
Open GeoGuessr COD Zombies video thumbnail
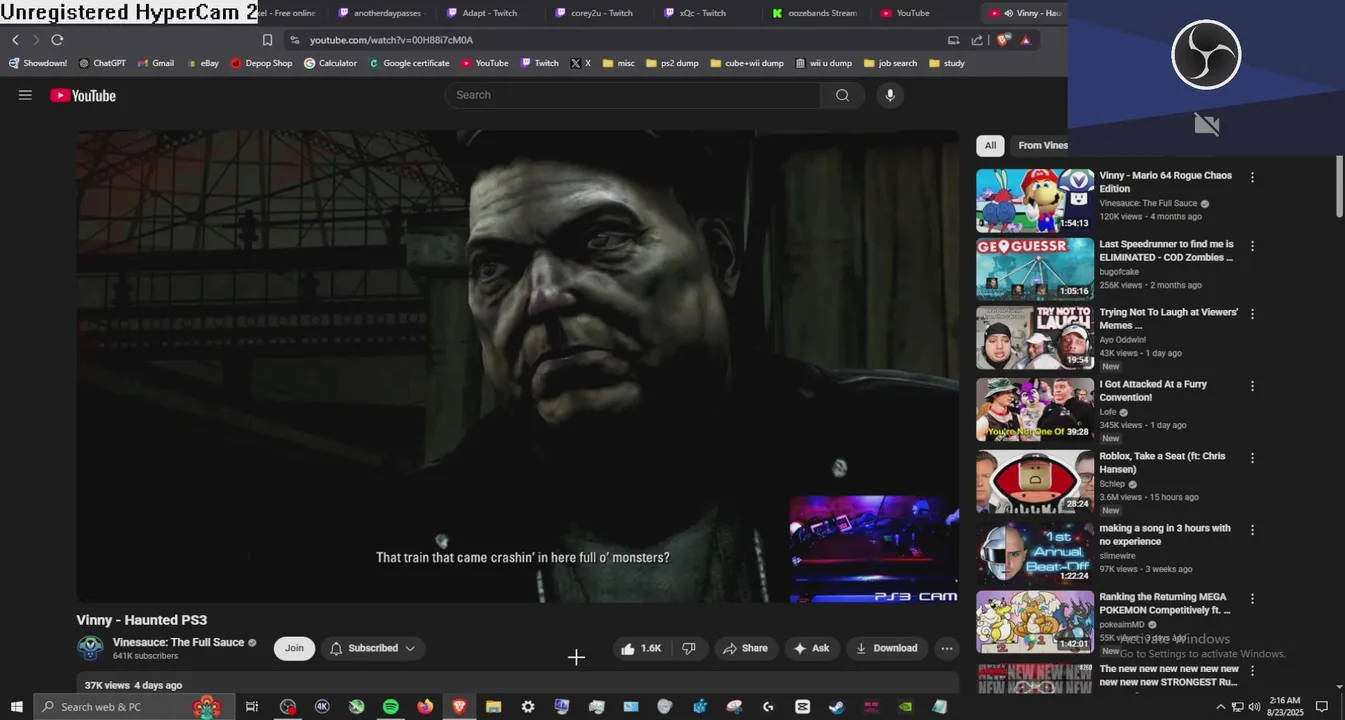click(x=1035, y=269)
